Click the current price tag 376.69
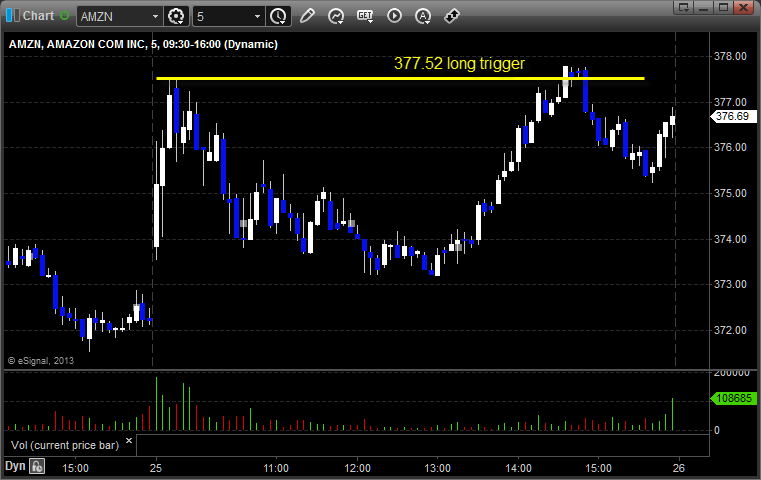Viewport: 761px width, 480px height. [733, 116]
